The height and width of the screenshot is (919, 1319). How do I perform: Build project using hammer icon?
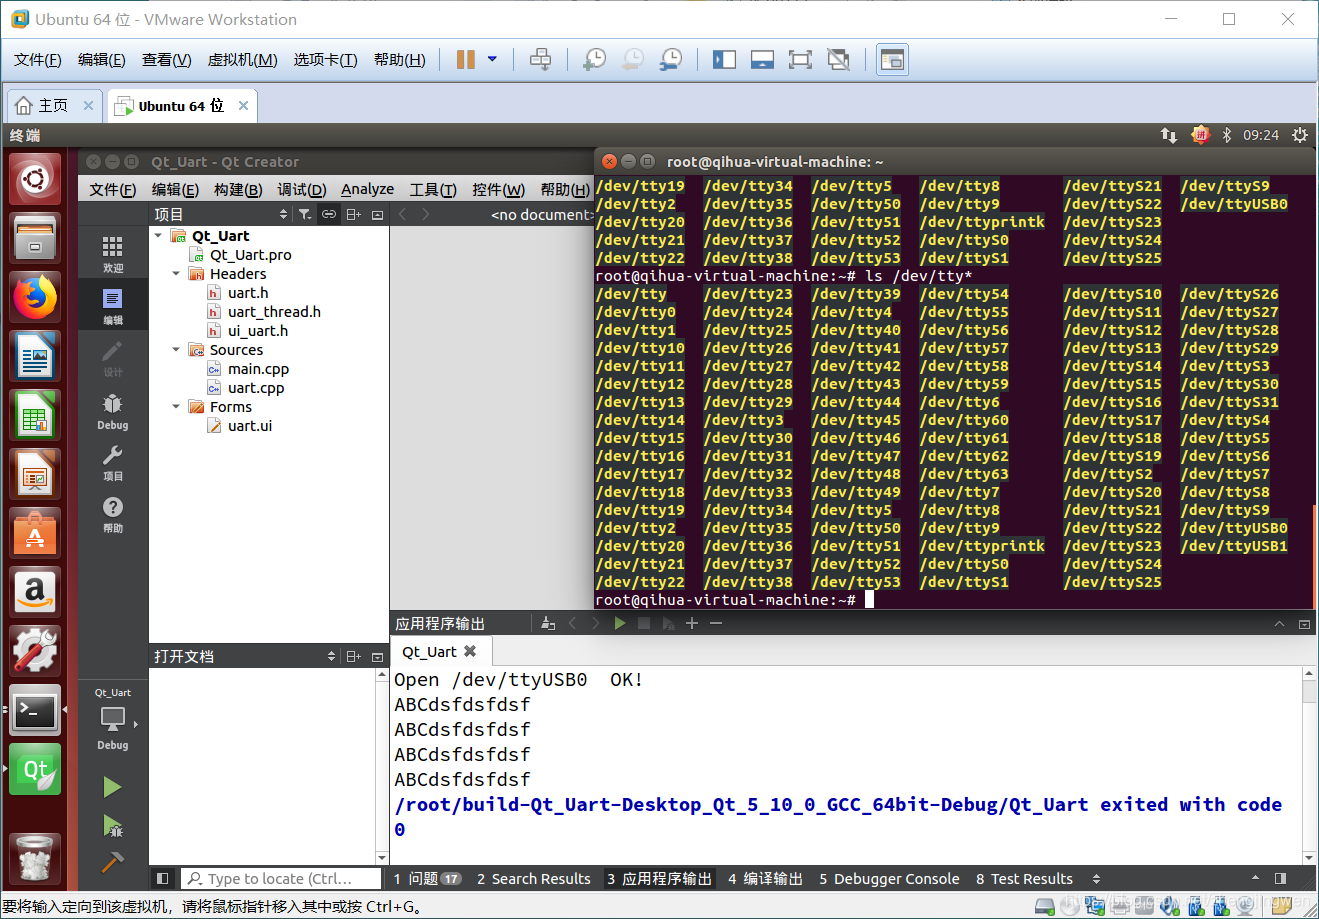(112, 861)
